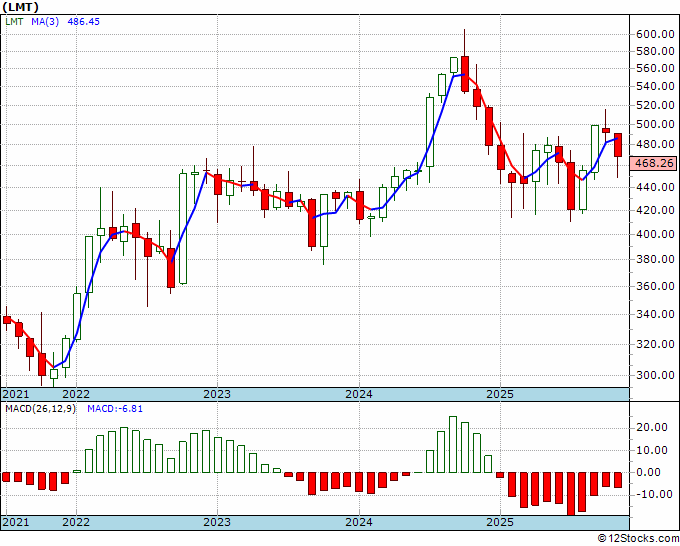Image resolution: width=680 pixels, height=546 pixels.
Task: Click 2021 on the MACD panel time axis
Action: tap(16, 522)
